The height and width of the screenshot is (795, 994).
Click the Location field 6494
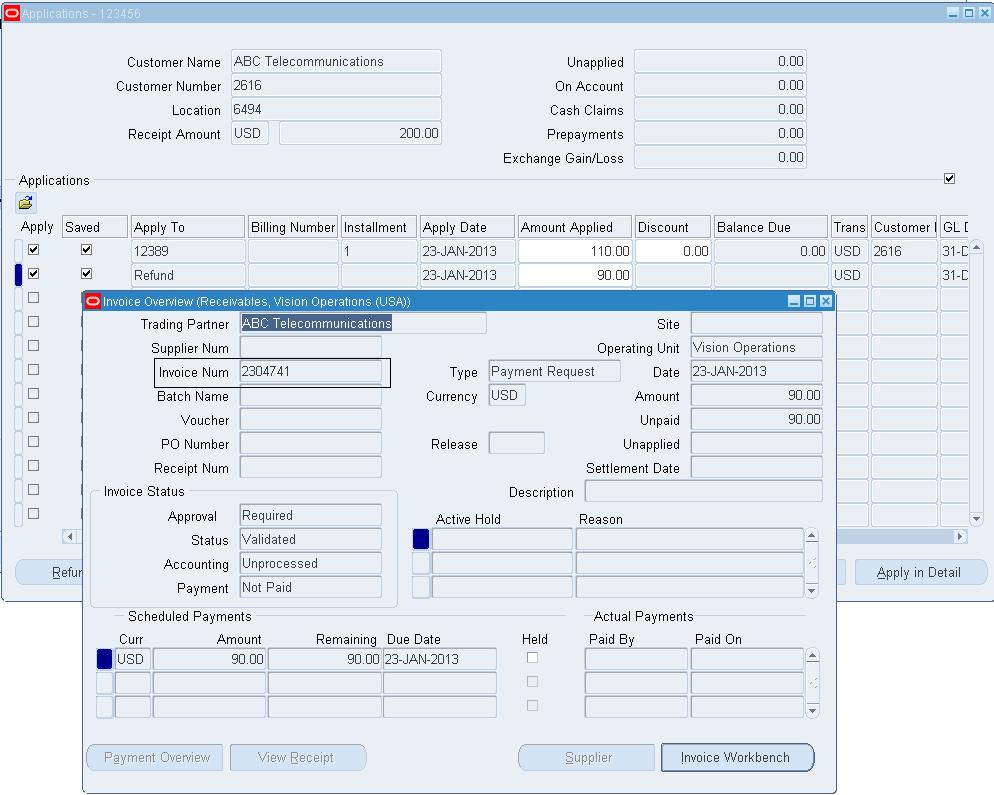pos(336,110)
